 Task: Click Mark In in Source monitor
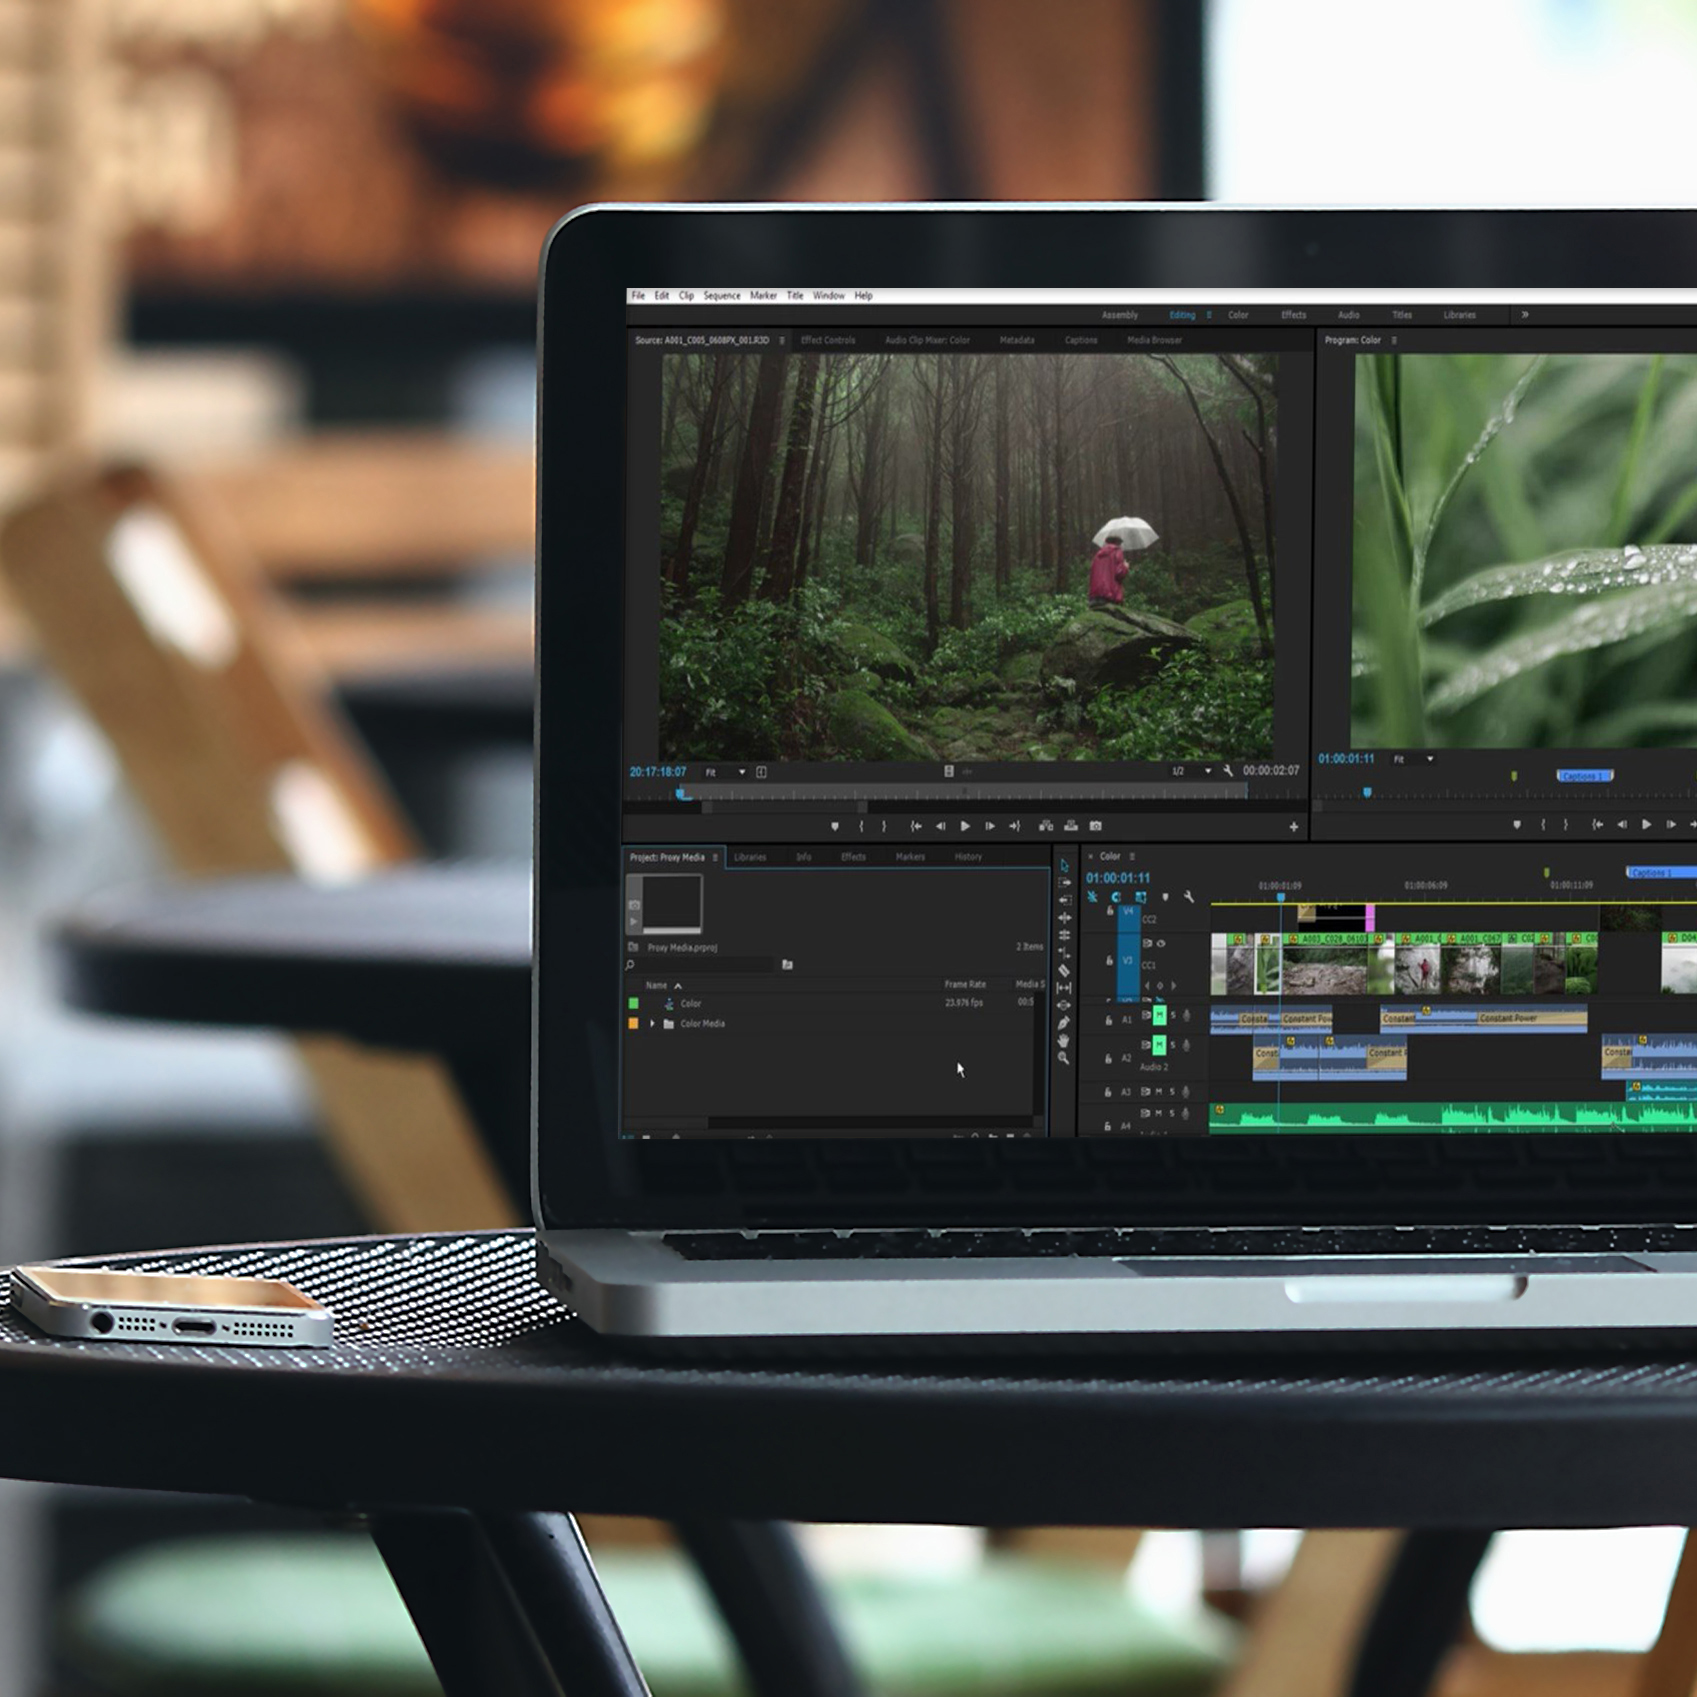coord(861,826)
